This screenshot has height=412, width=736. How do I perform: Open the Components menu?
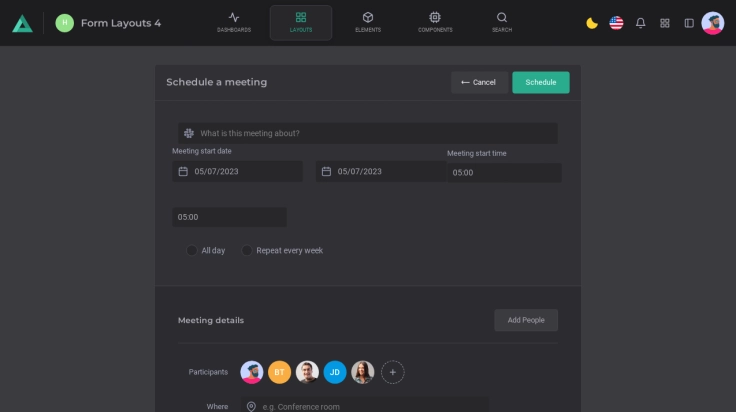434,22
